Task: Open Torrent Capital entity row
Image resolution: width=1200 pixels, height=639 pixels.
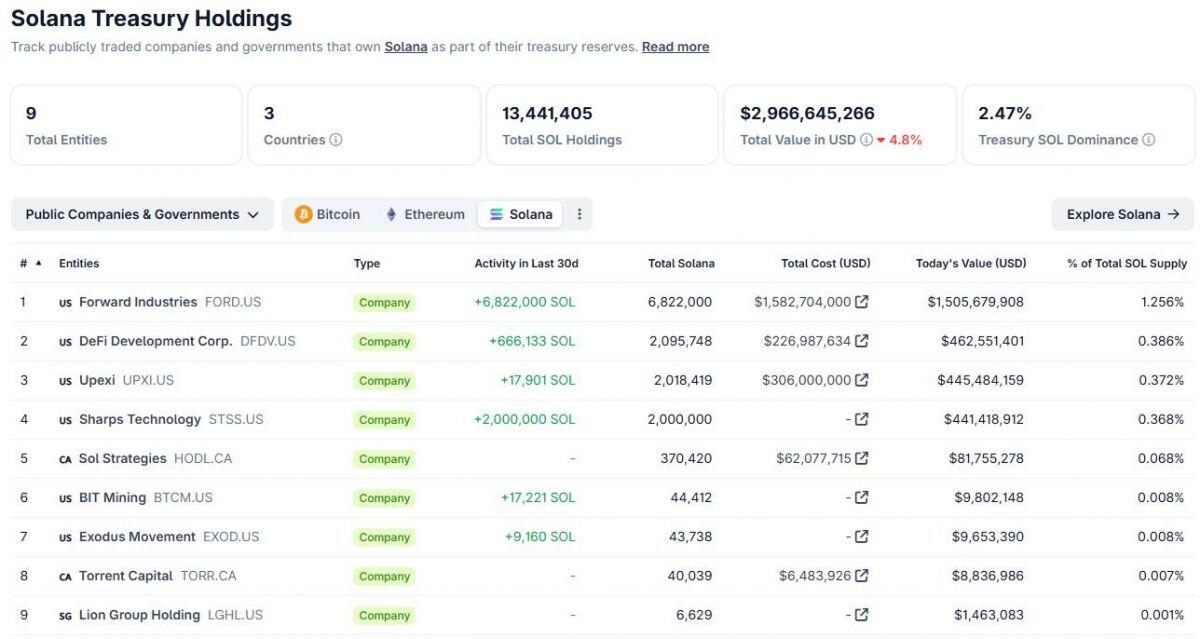Action: tap(600, 576)
